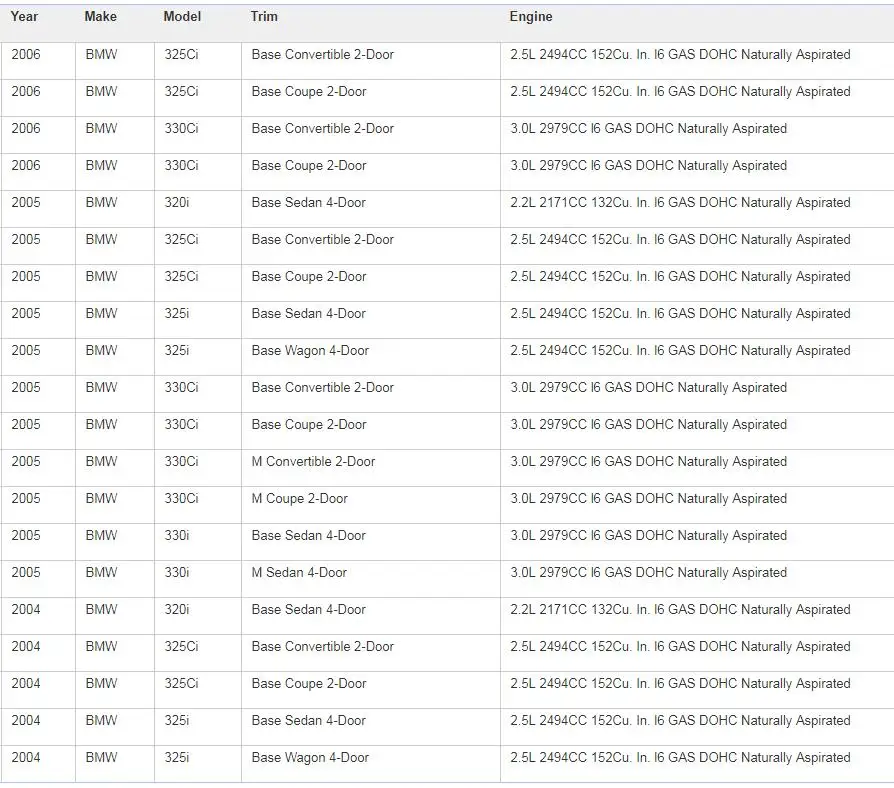The width and height of the screenshot is (894, 788).
Task: Select year cell of 2004 325i Wagon row
Action: tap(38, 764)
